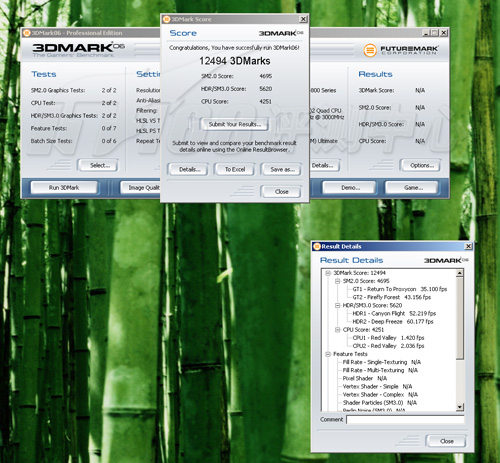This screenshot has width=500, height=463.
Task: Close the Result Details window with X
Action: 468,246
